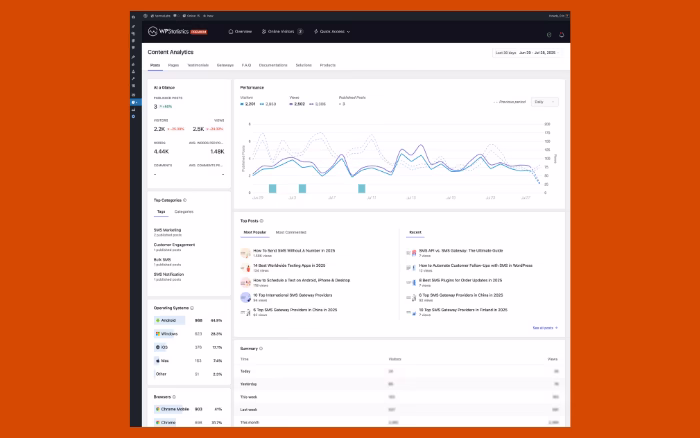The height and width of the screenshot is (438, 700).
Task: Toggle the Visitors 2,201 legend series
Action: (x=248, y=104)
